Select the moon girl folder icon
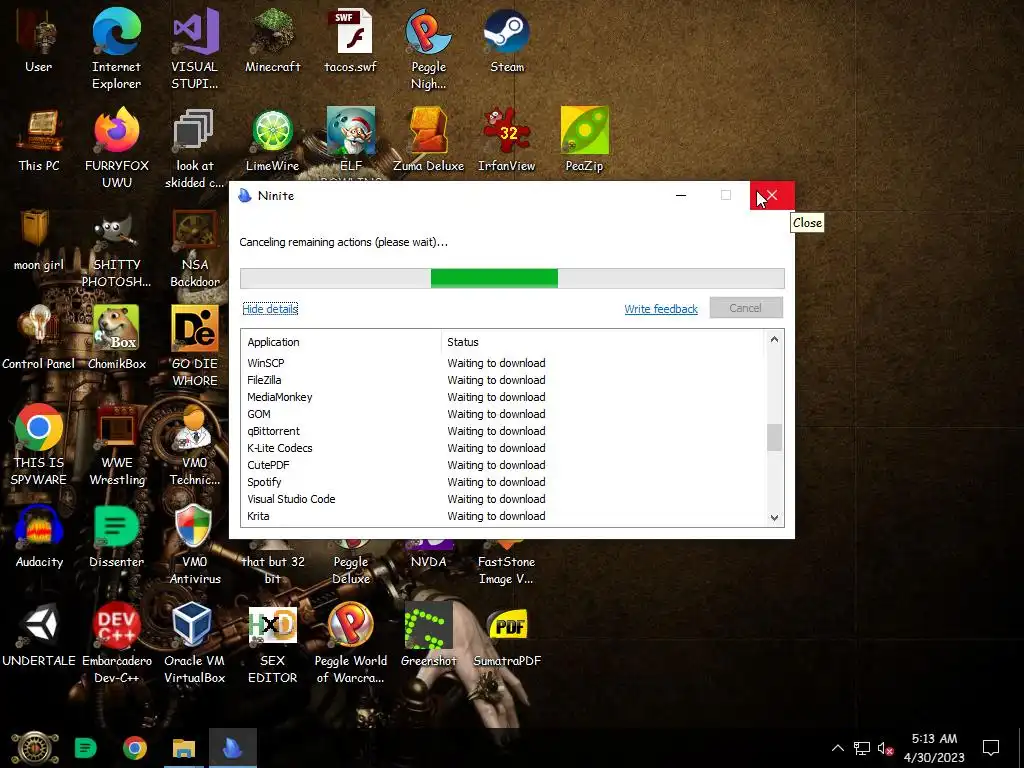 (39, 240)
